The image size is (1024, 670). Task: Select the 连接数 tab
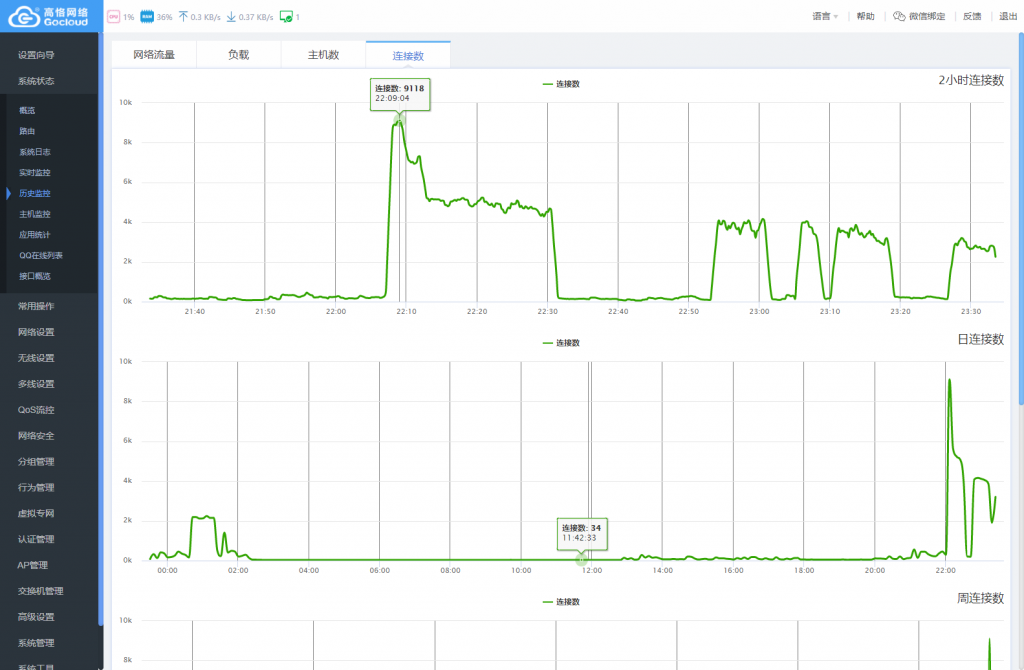tap(408, 55)
